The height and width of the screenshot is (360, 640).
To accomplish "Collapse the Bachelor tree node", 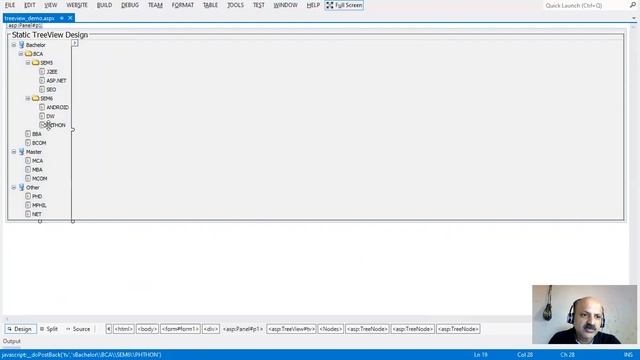I will click(13, 45).
